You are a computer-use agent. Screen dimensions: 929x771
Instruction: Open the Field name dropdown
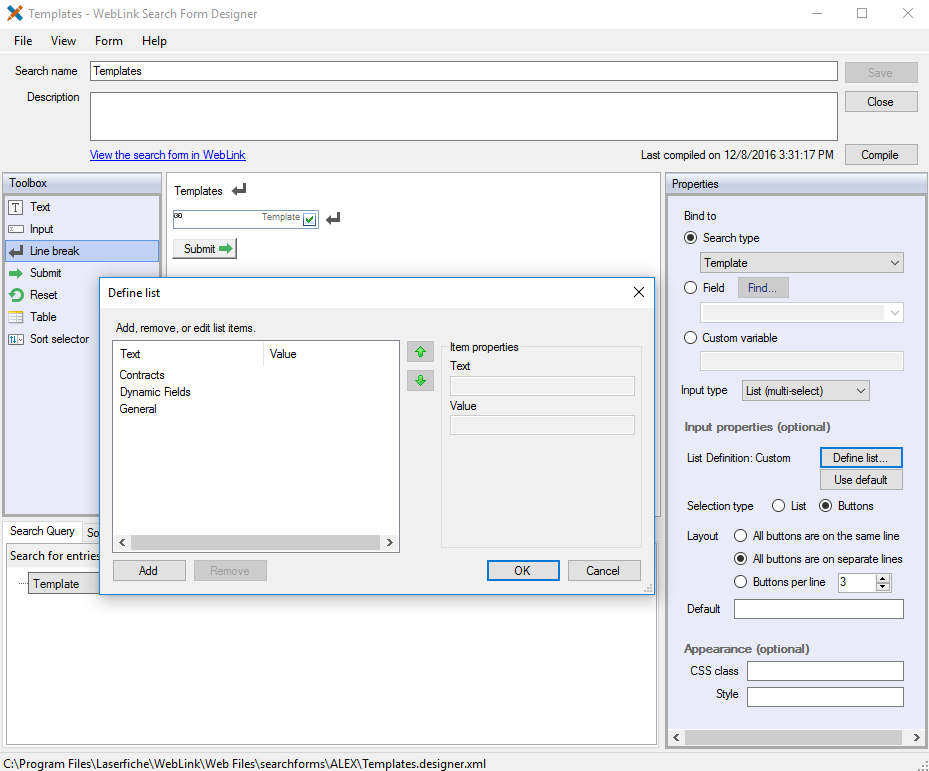click(x=802, y=312)
